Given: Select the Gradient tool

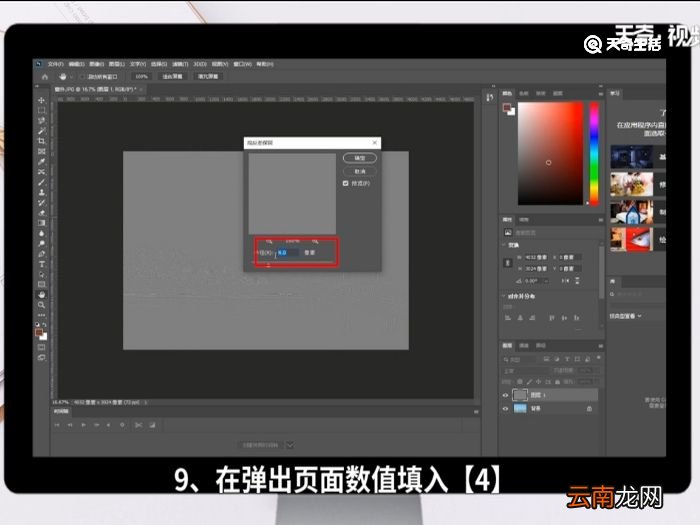Looking at the screenshot, I should [x=41, y=223].
